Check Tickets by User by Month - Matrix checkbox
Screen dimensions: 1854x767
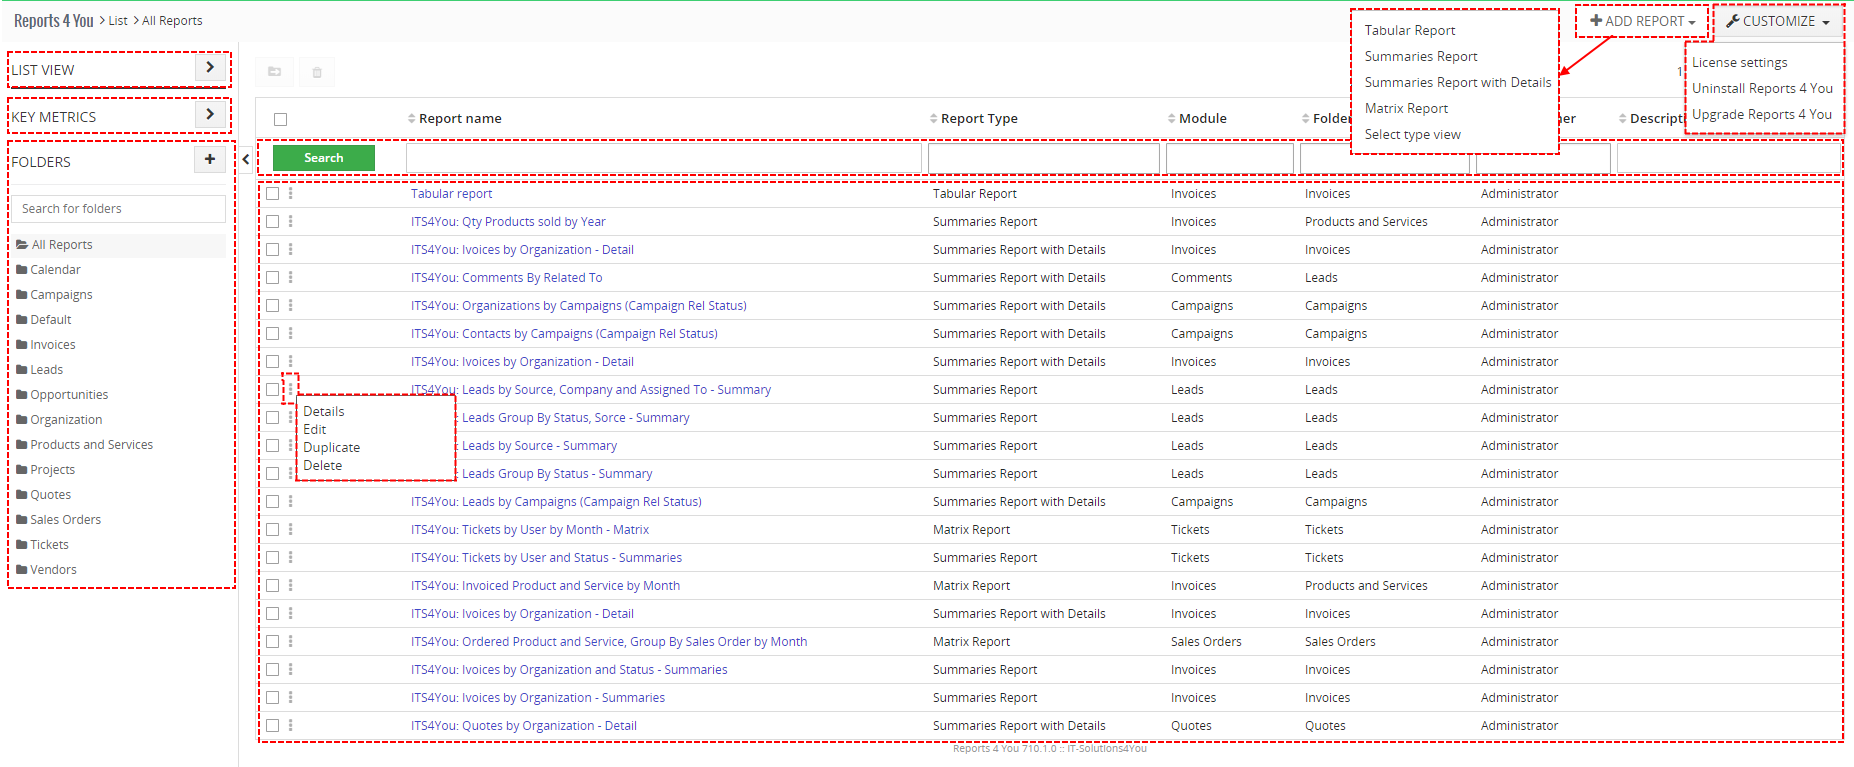[272, 530]
